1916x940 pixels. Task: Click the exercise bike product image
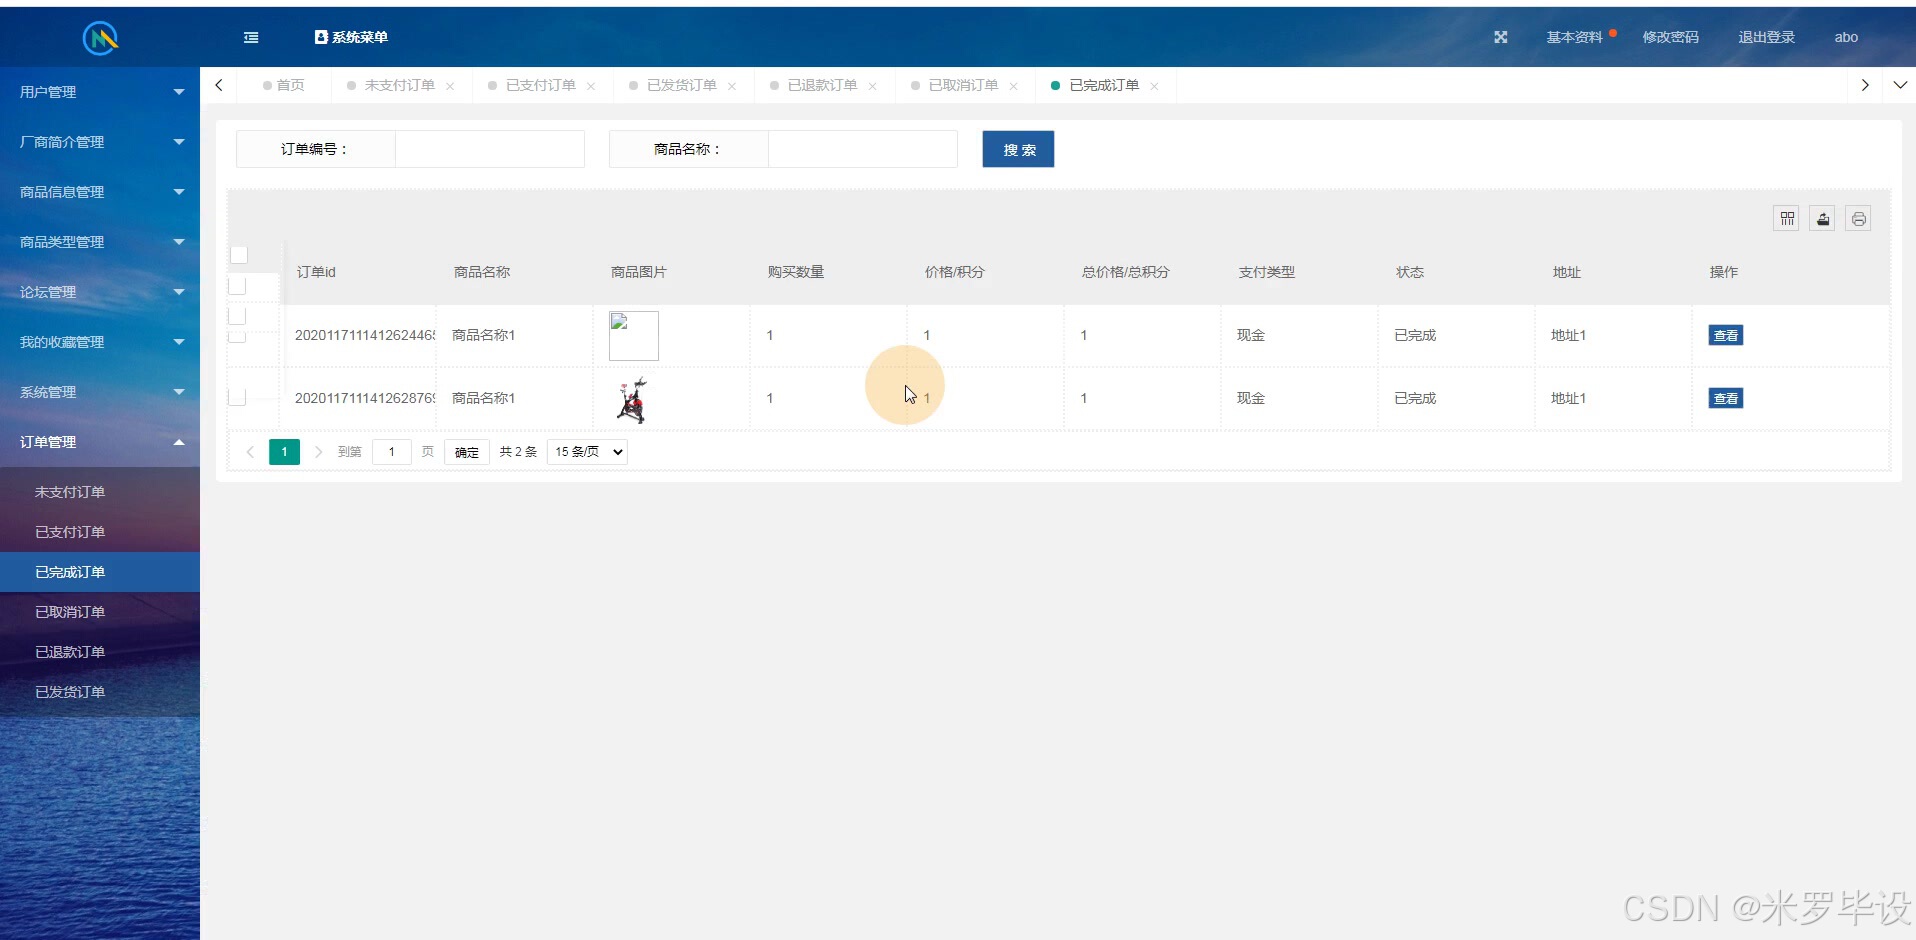point(633,400)
